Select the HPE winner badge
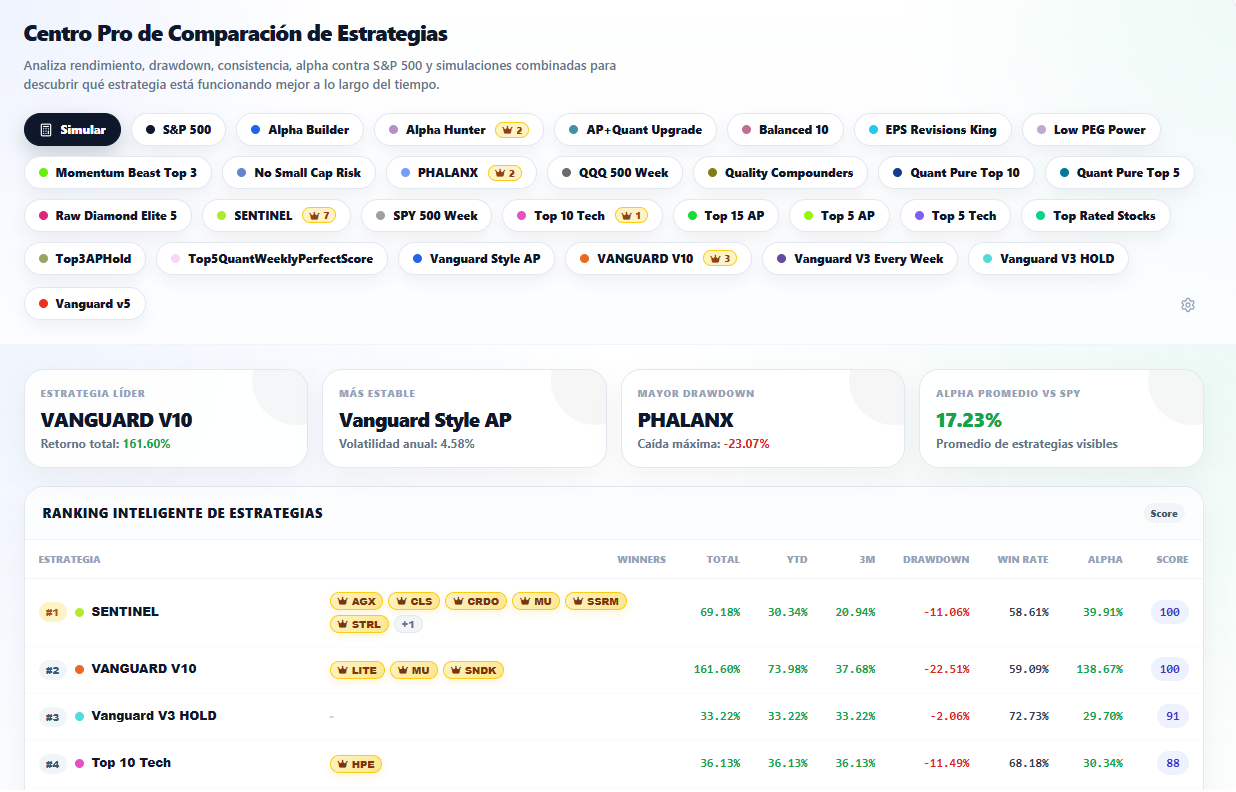 [x=356, y=764]
